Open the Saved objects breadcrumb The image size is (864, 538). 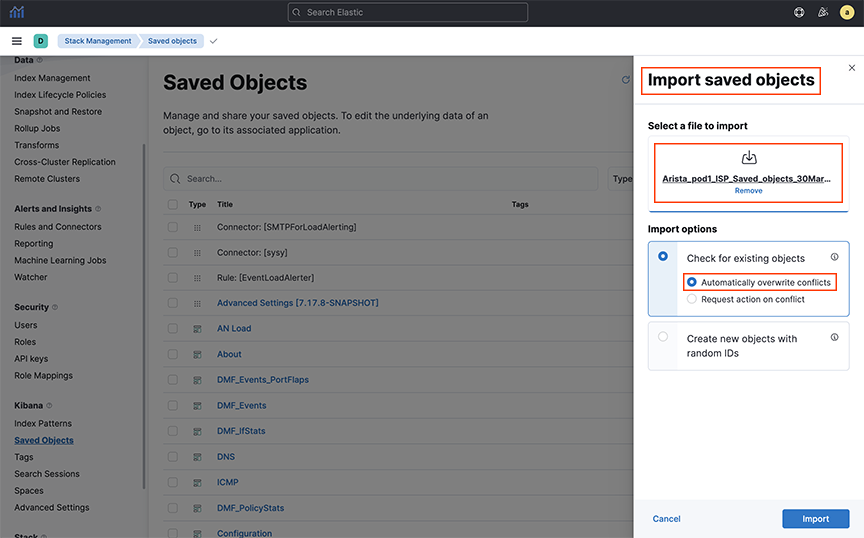[172, 41]
